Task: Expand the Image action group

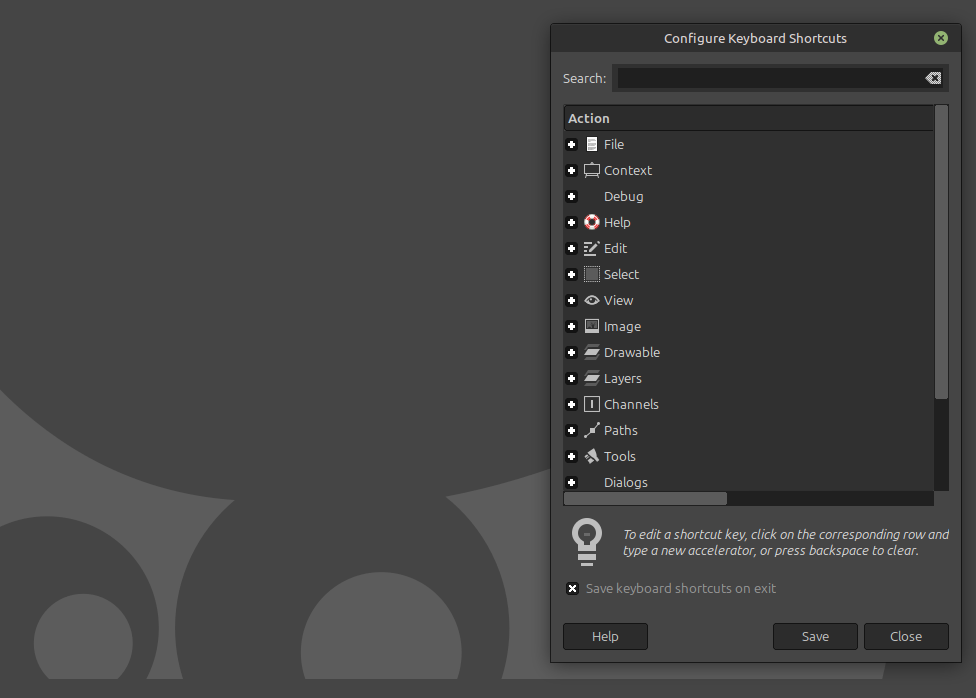Action: (571, 326)
